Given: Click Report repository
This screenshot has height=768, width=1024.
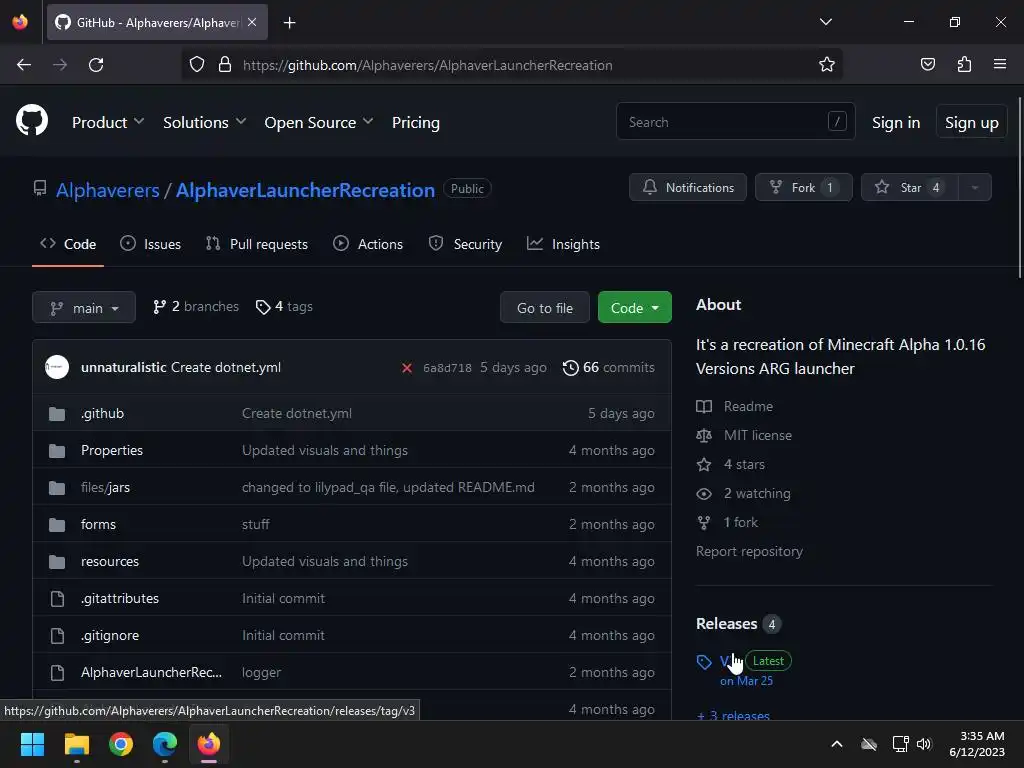Looking at the screenshot, I should click(749, 551).
